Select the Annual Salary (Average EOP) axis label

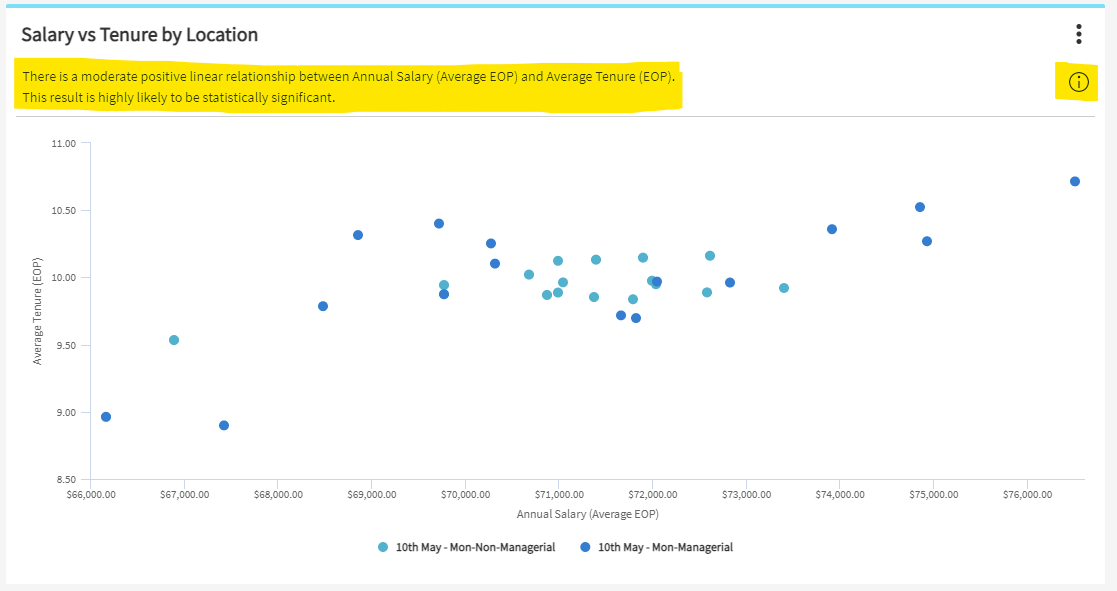click(x=587, y=514)
